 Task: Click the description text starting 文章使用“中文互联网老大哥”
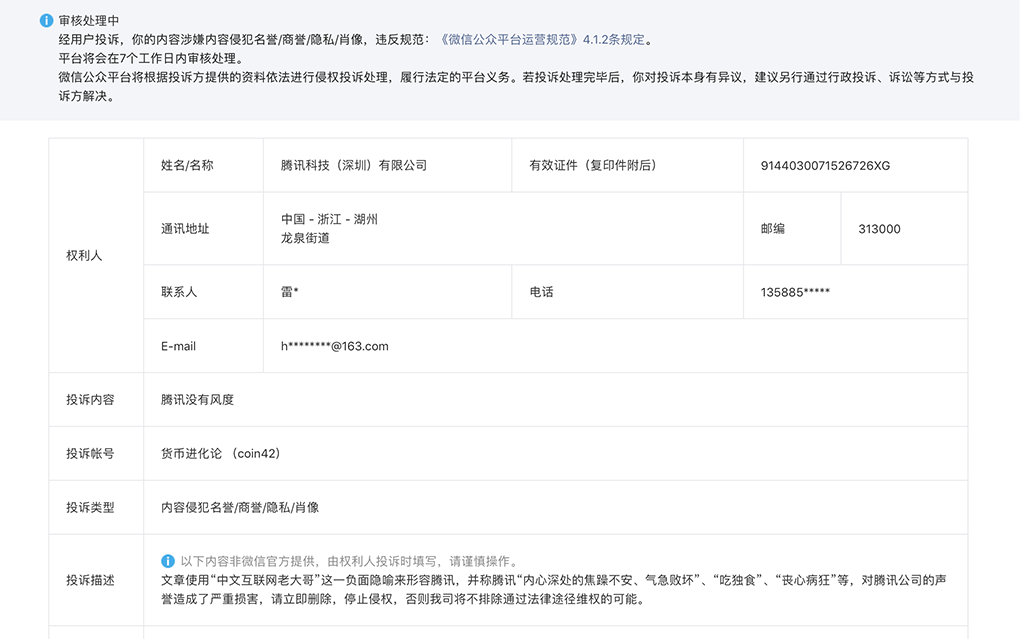click(x=554, y=589)
